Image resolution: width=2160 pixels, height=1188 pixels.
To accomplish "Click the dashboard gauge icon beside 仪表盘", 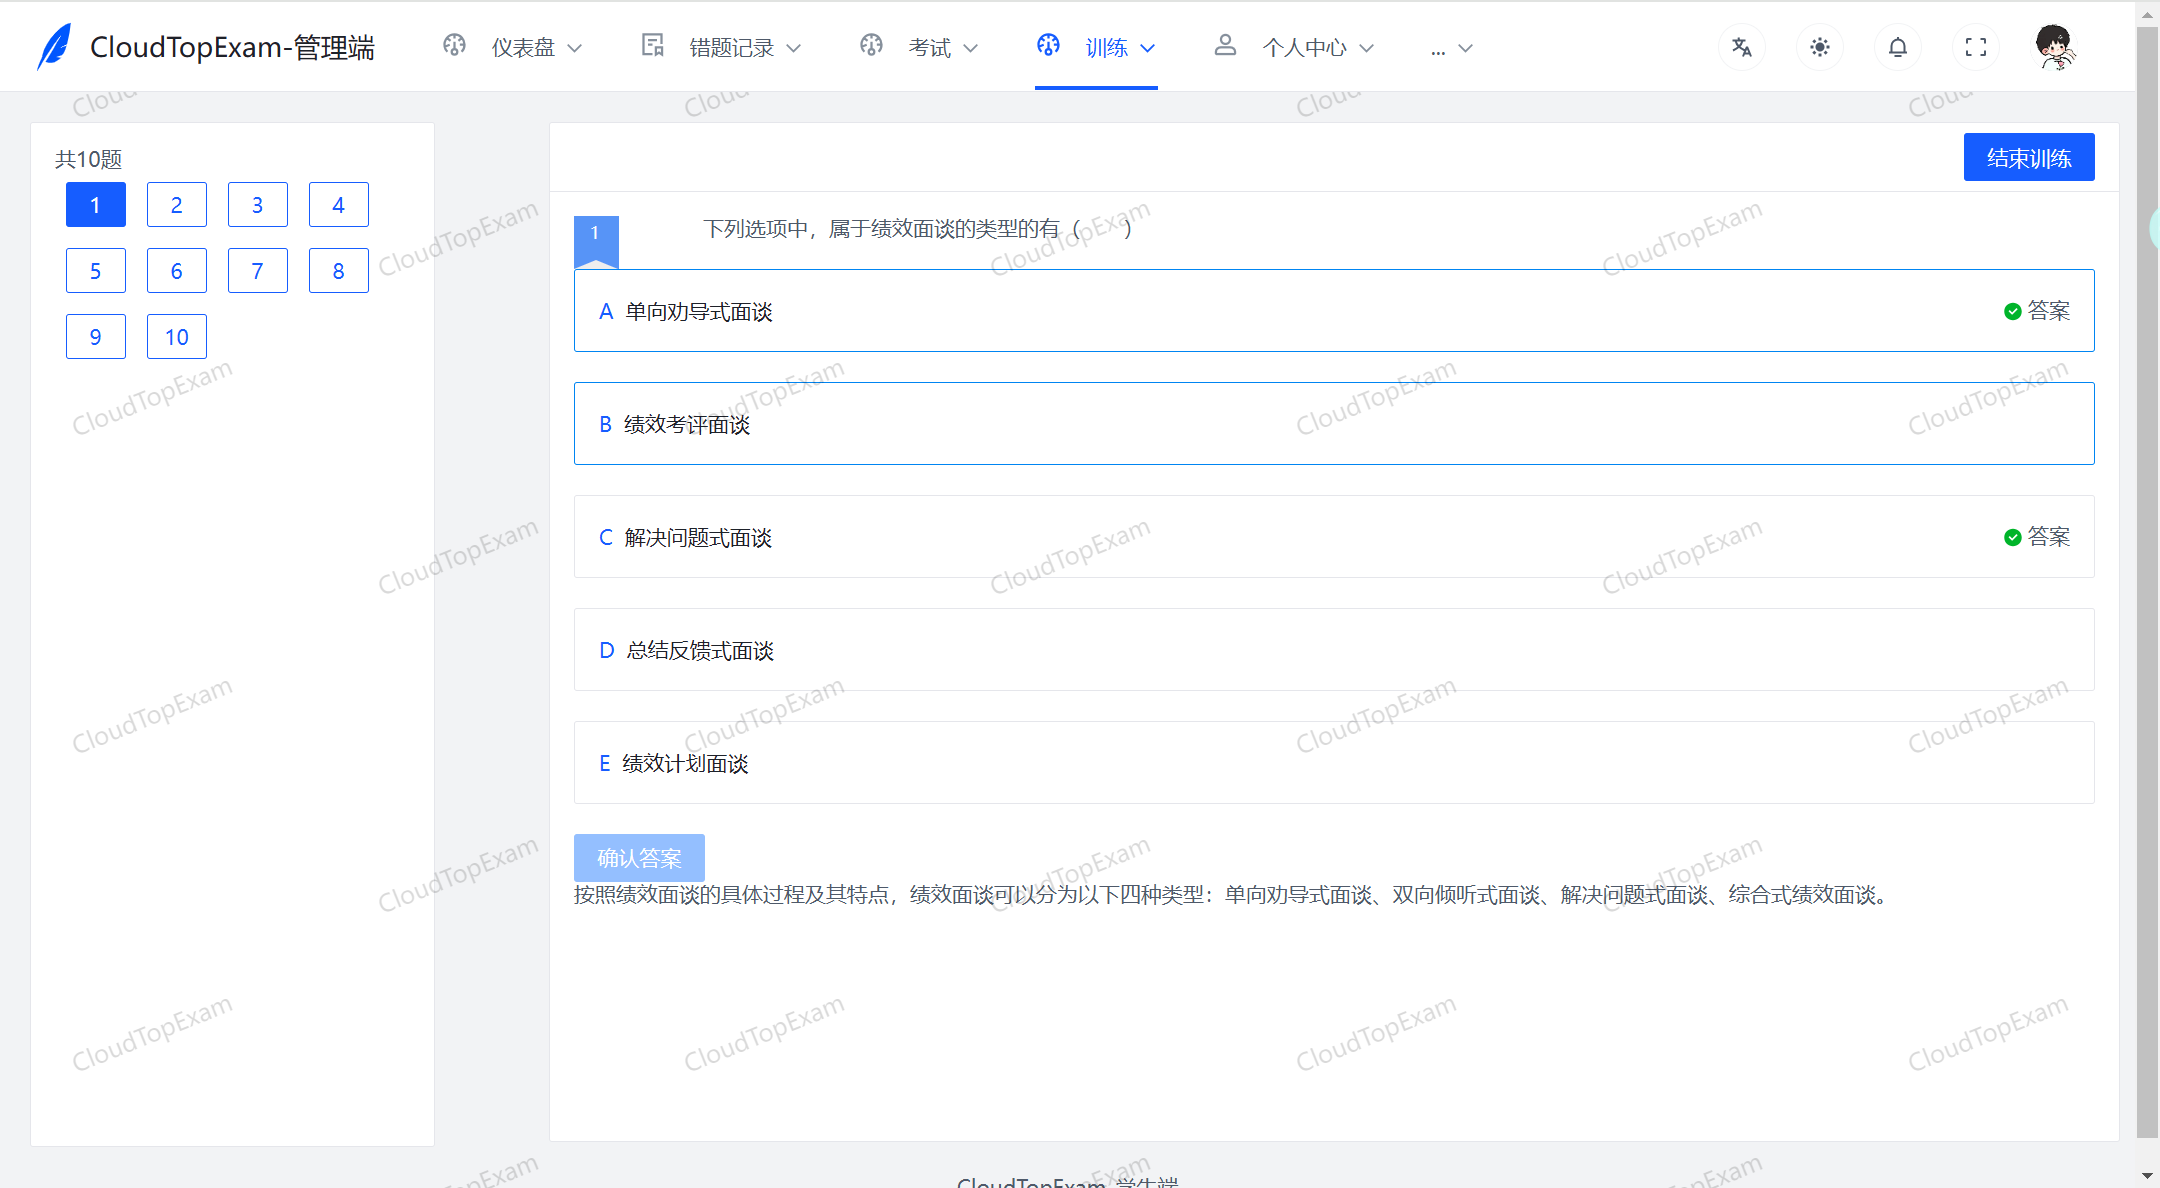I will (455, 46).
